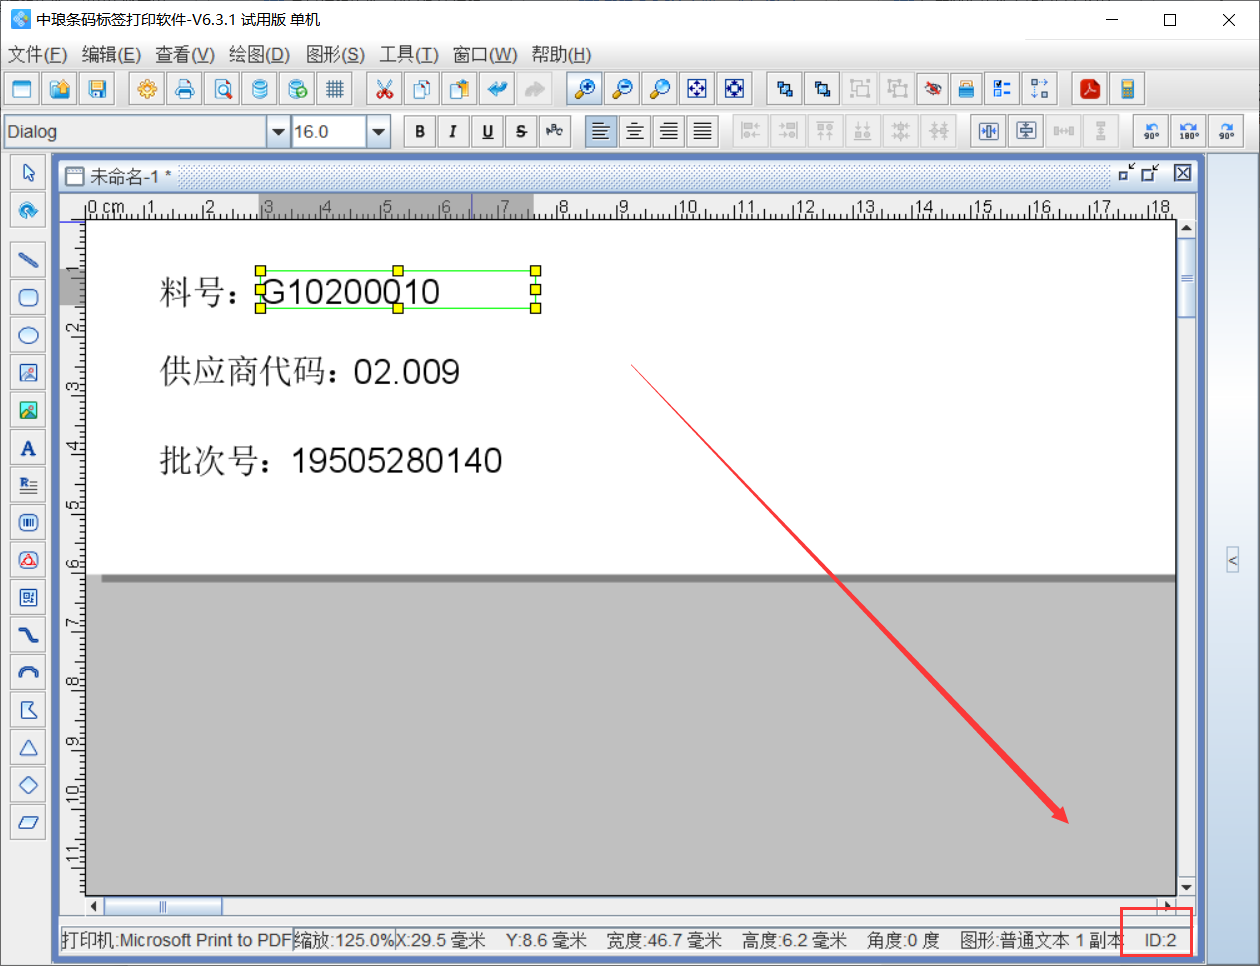The image size is (1260, 966).
Task: Select the straight line drawing tool
Action: (28, 260)
